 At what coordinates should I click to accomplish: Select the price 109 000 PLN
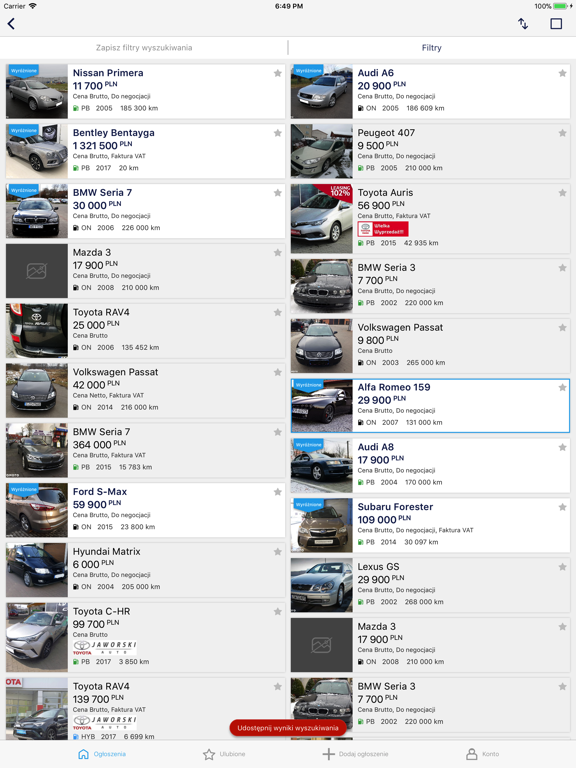pyautogui.click(x=384, y=520)
